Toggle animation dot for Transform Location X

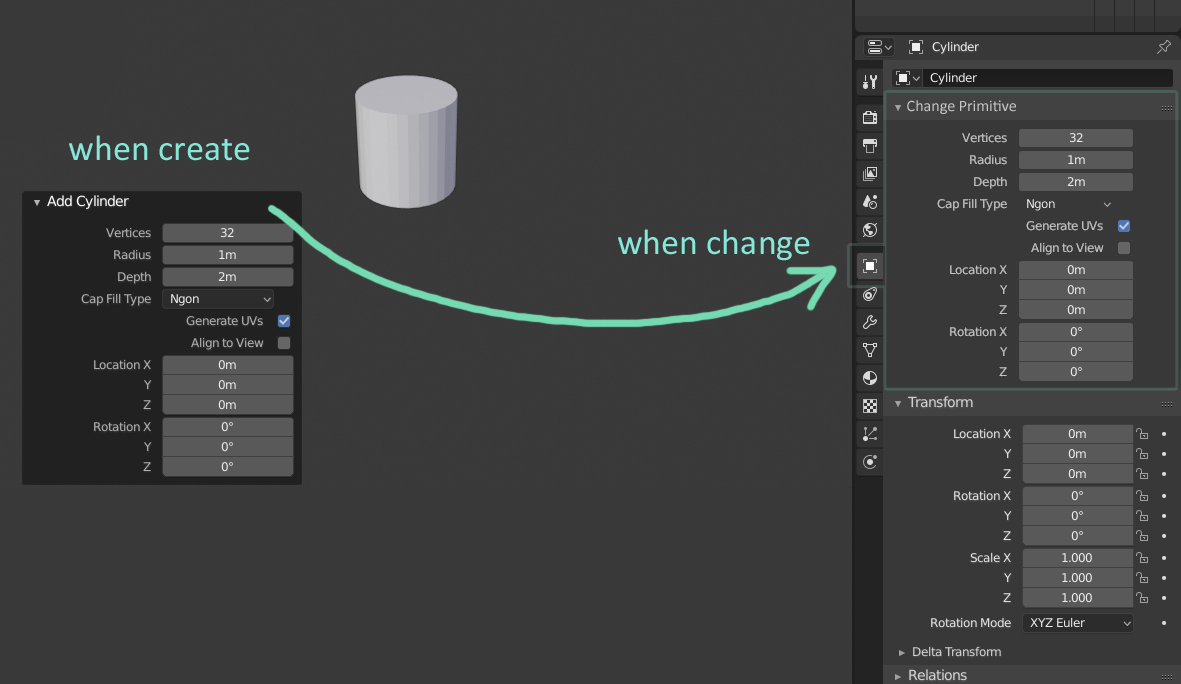point(1164,434)
